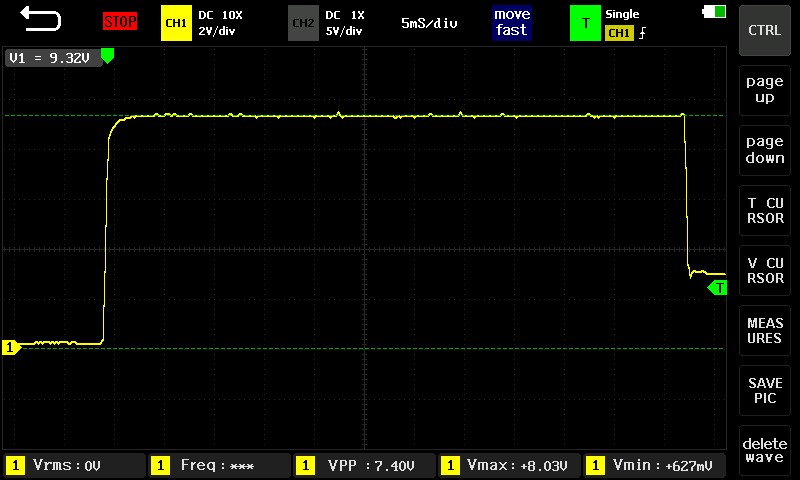Go to page down
Viewport: 800px width, 480px height.
point(764,150)
